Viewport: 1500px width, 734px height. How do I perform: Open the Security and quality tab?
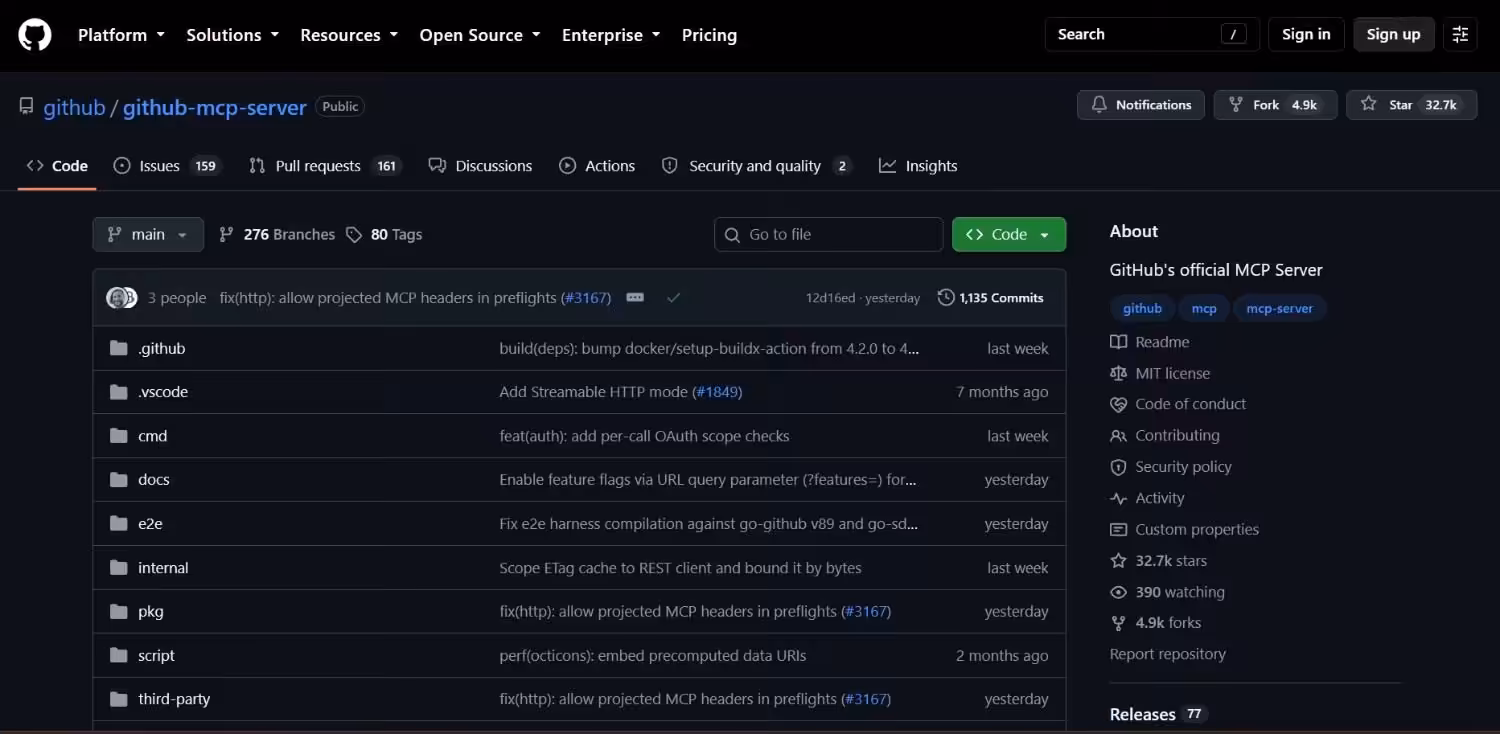(756, 166)
